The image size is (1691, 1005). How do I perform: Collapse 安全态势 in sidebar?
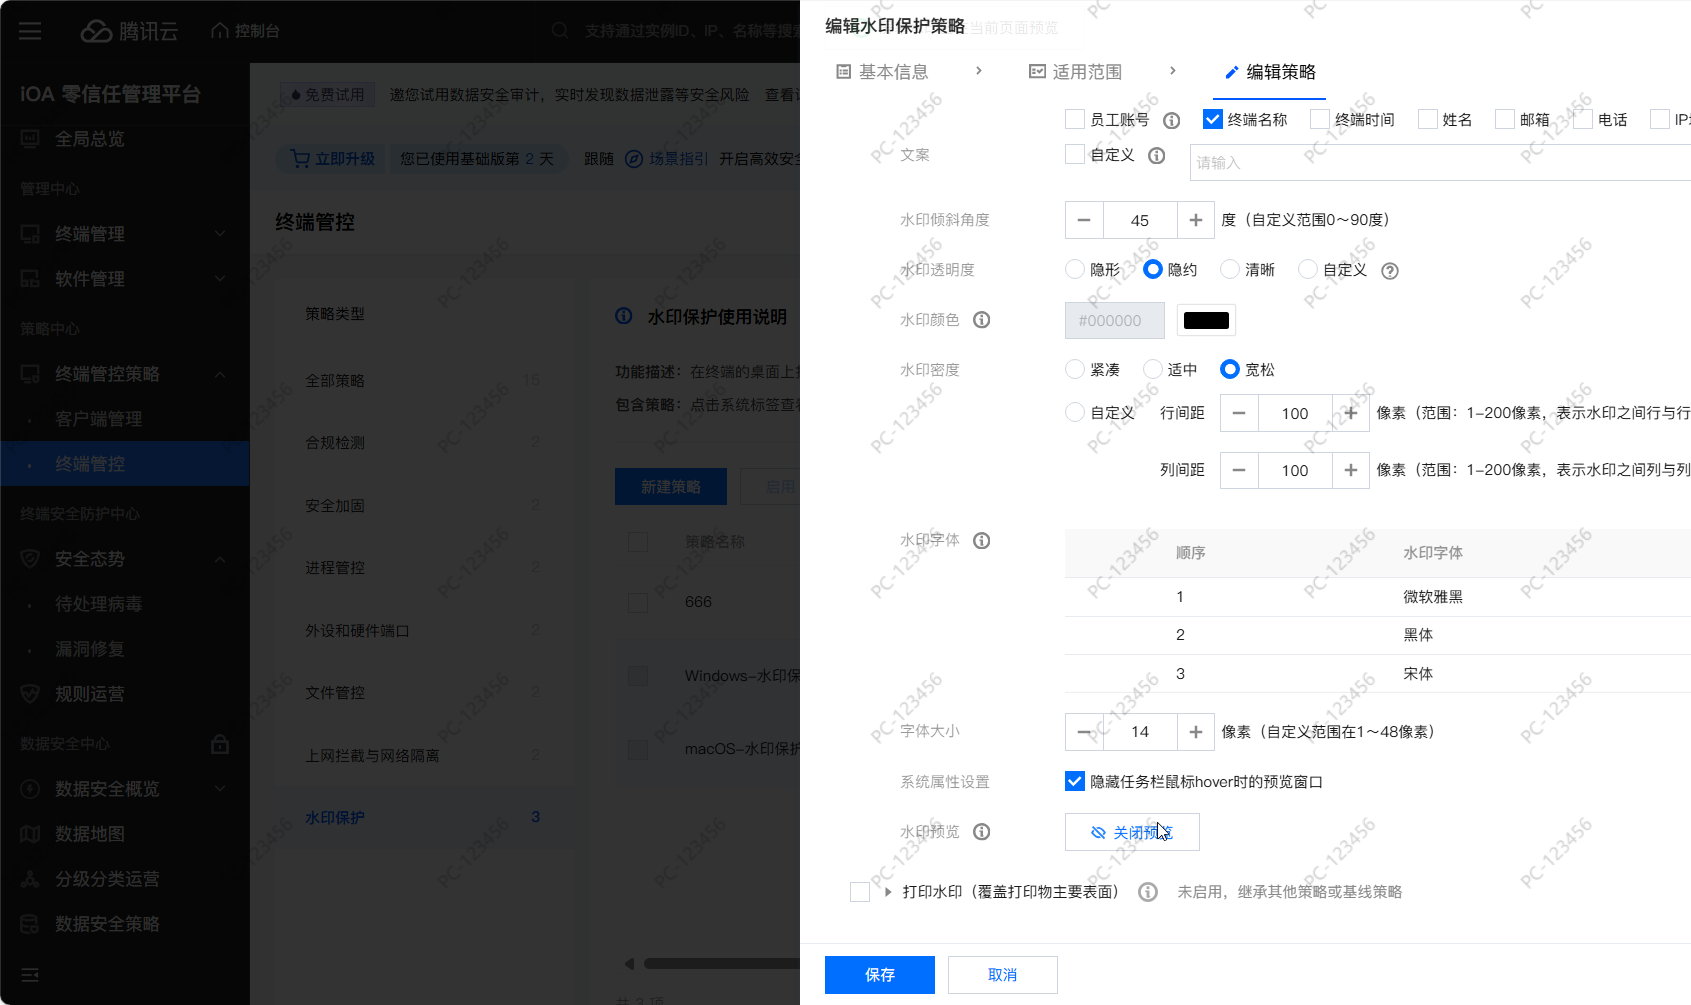(x=220, y=559)
